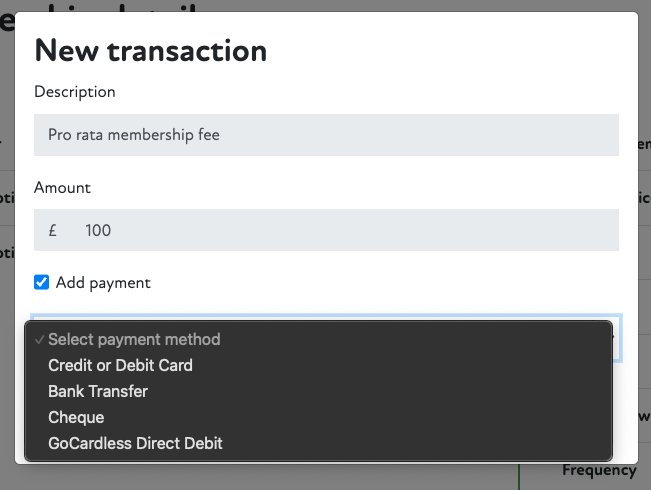Uncheck the Add payment checkbox
This screenshot has width=651, height=490.
[42, 283]
